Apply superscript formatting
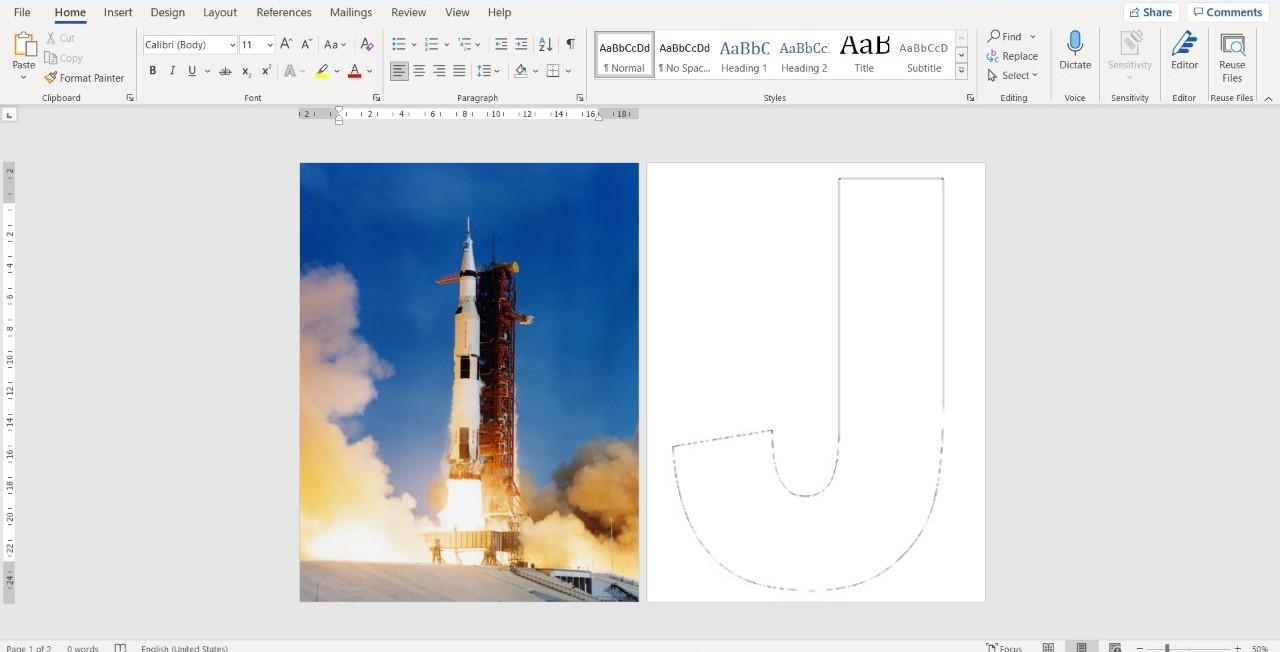The height and width of the screenshot is (652, 1280). [266, 71]
